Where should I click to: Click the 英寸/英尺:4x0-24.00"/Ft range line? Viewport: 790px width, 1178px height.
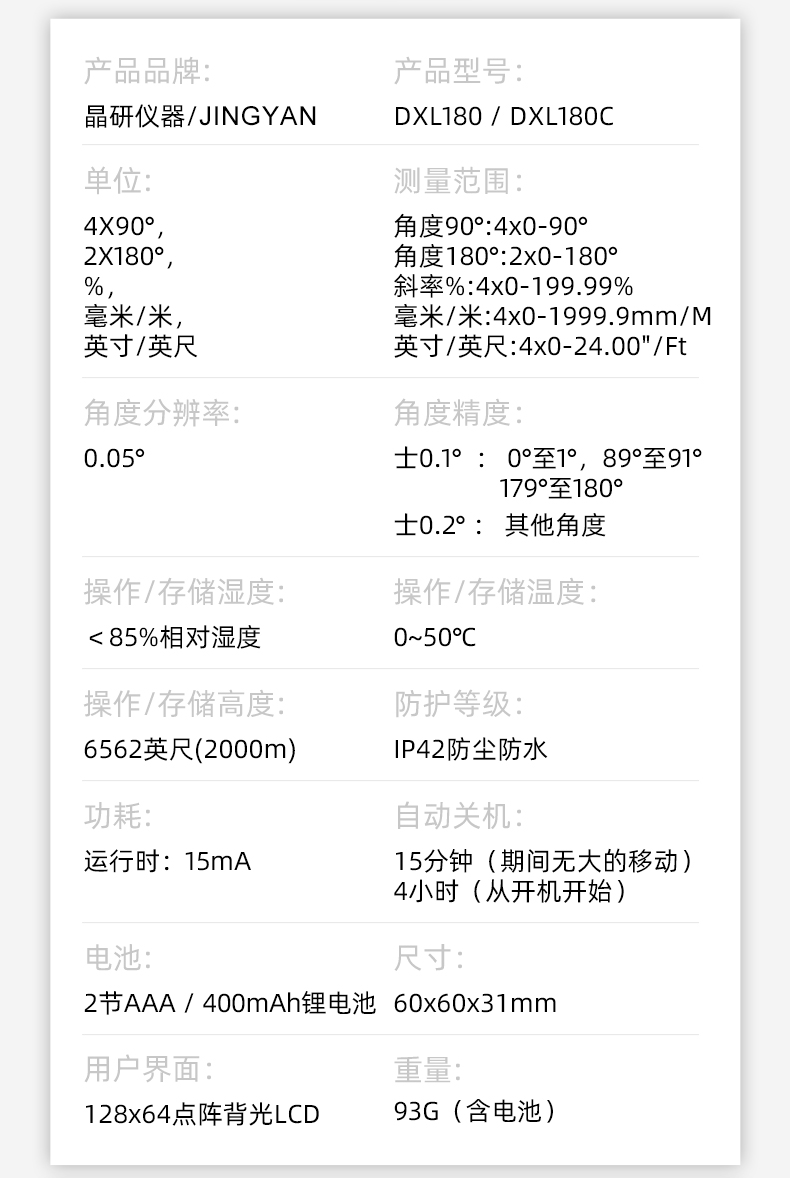point(540,347)
